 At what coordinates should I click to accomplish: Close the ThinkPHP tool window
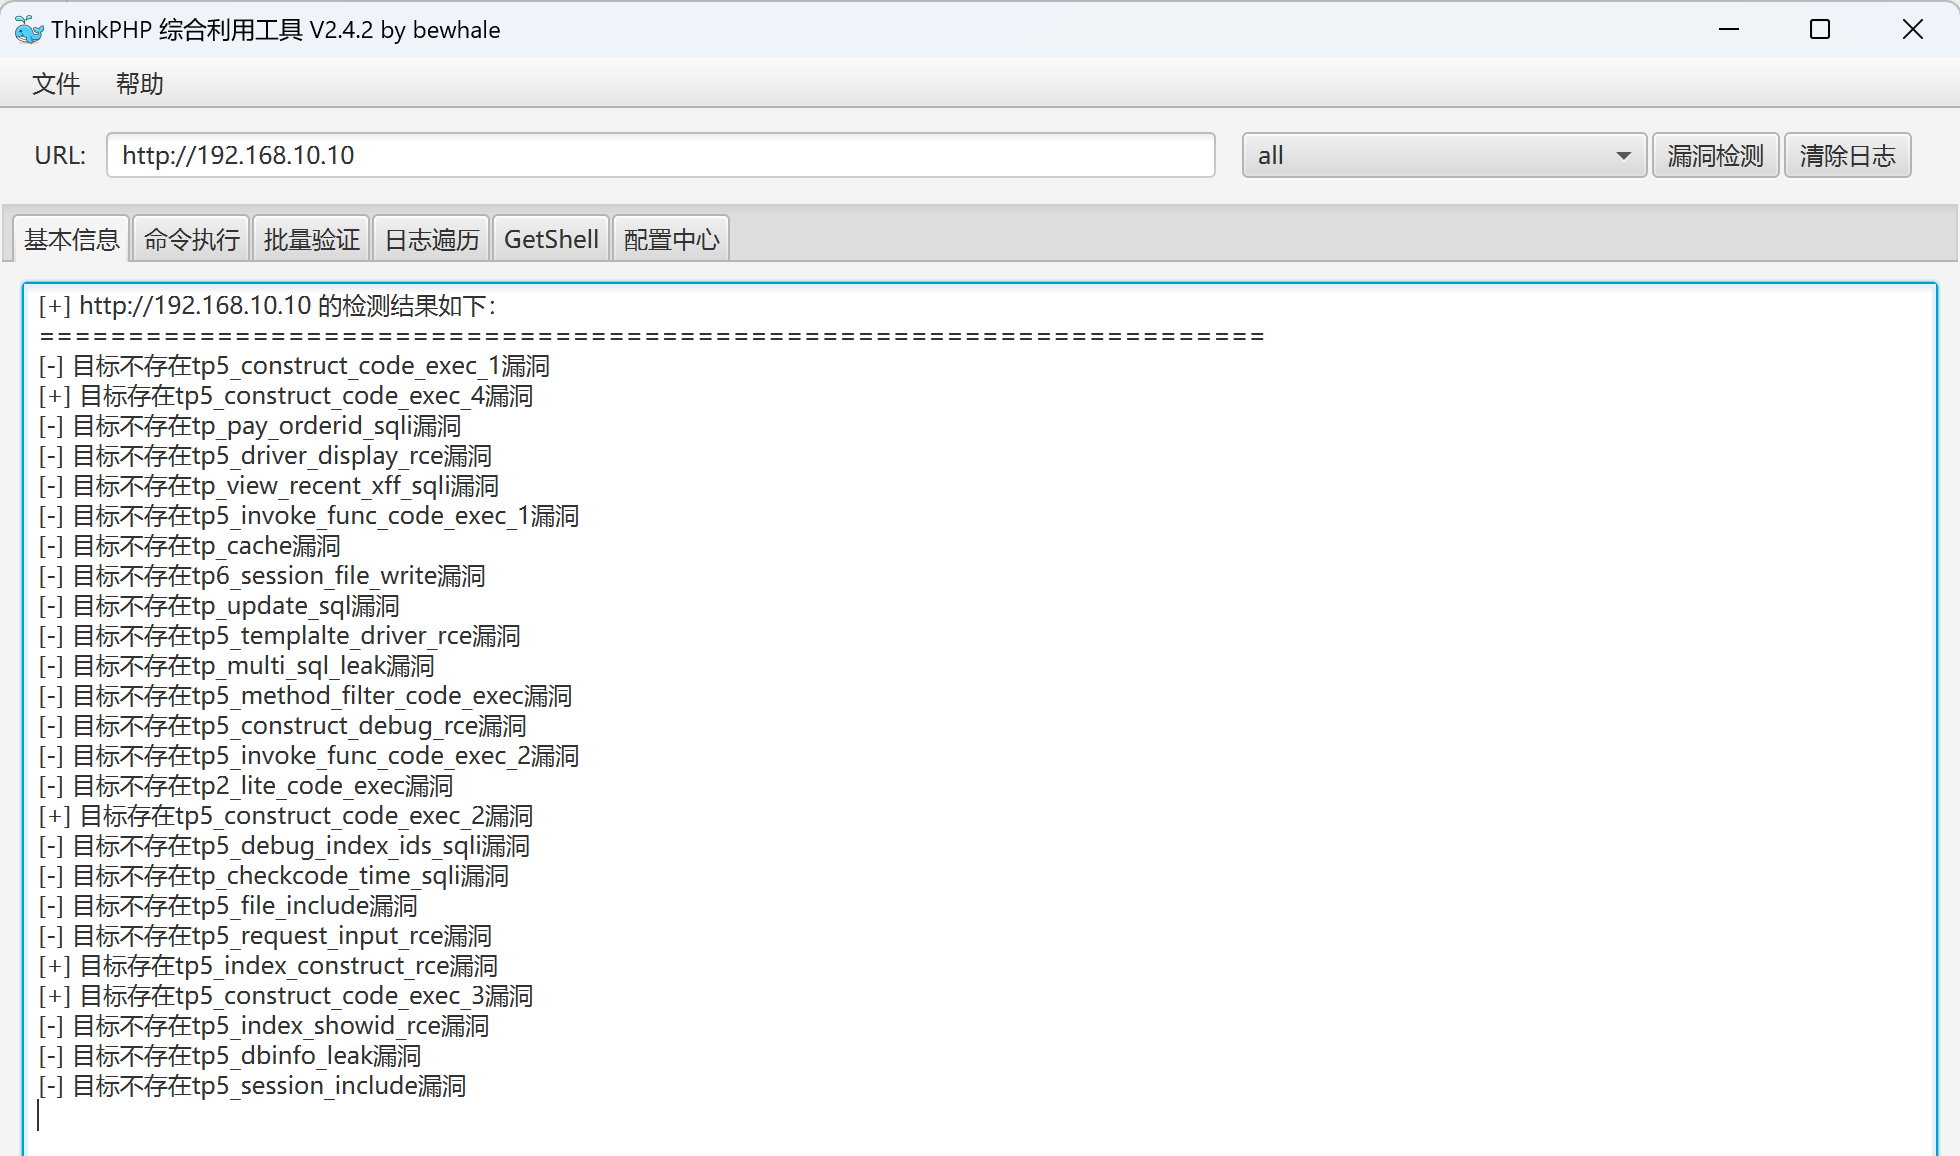point(1912,30)
